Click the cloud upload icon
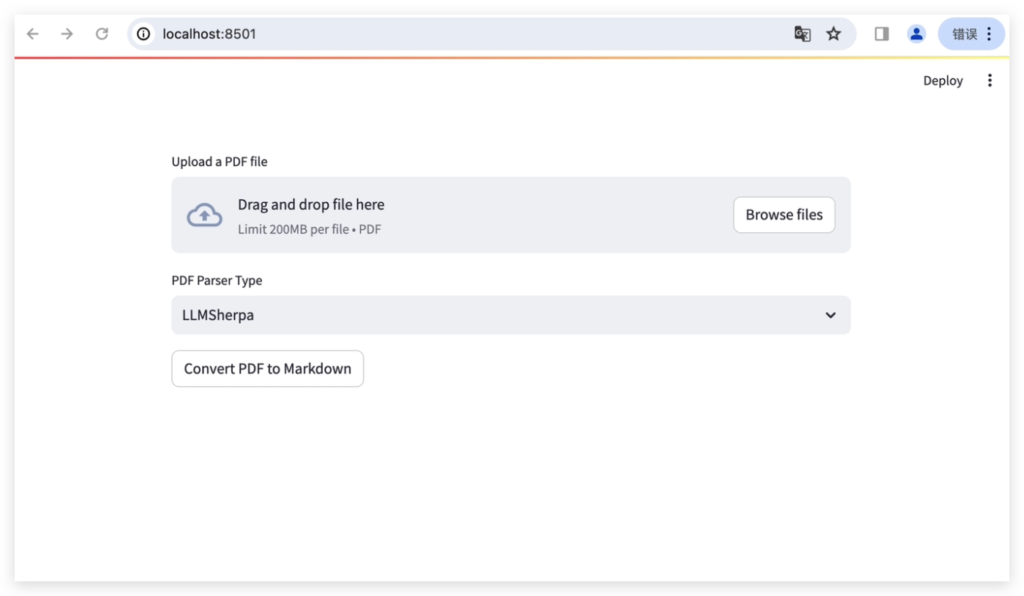 tap(204, 215)
